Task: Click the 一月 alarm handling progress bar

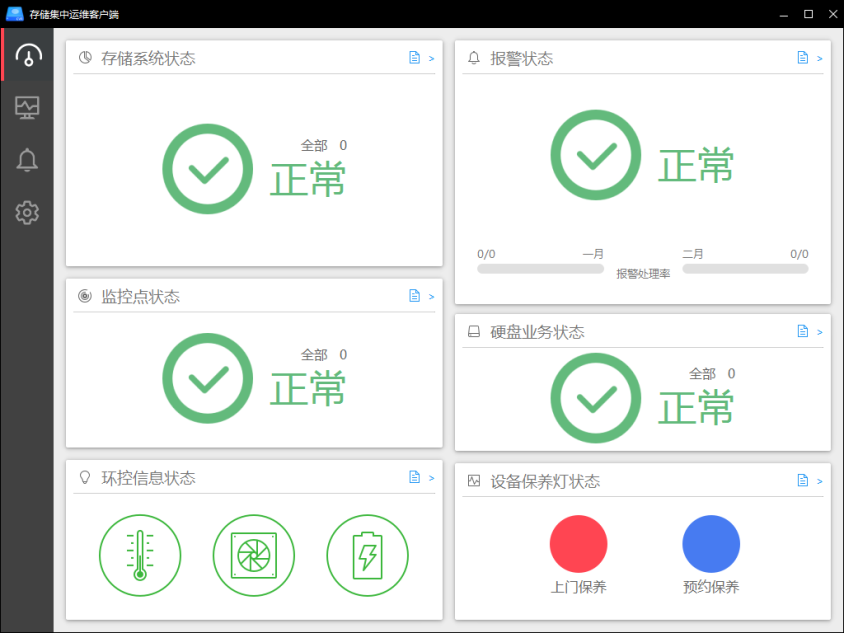Action: coord(540,269)
